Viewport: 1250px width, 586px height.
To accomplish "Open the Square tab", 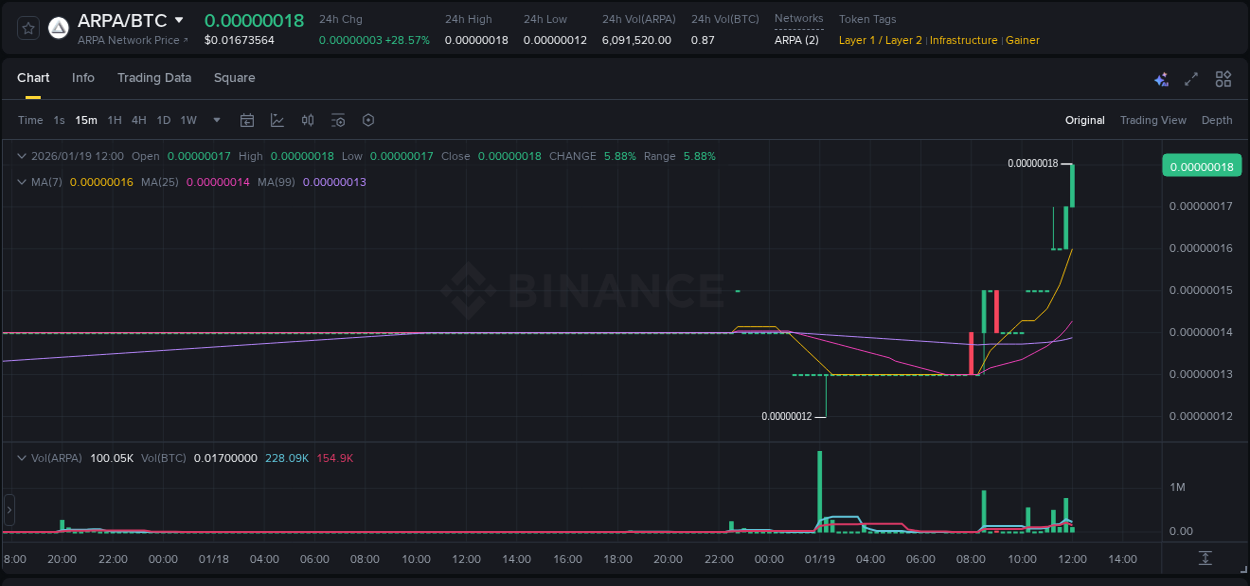I will coord(234,78).
